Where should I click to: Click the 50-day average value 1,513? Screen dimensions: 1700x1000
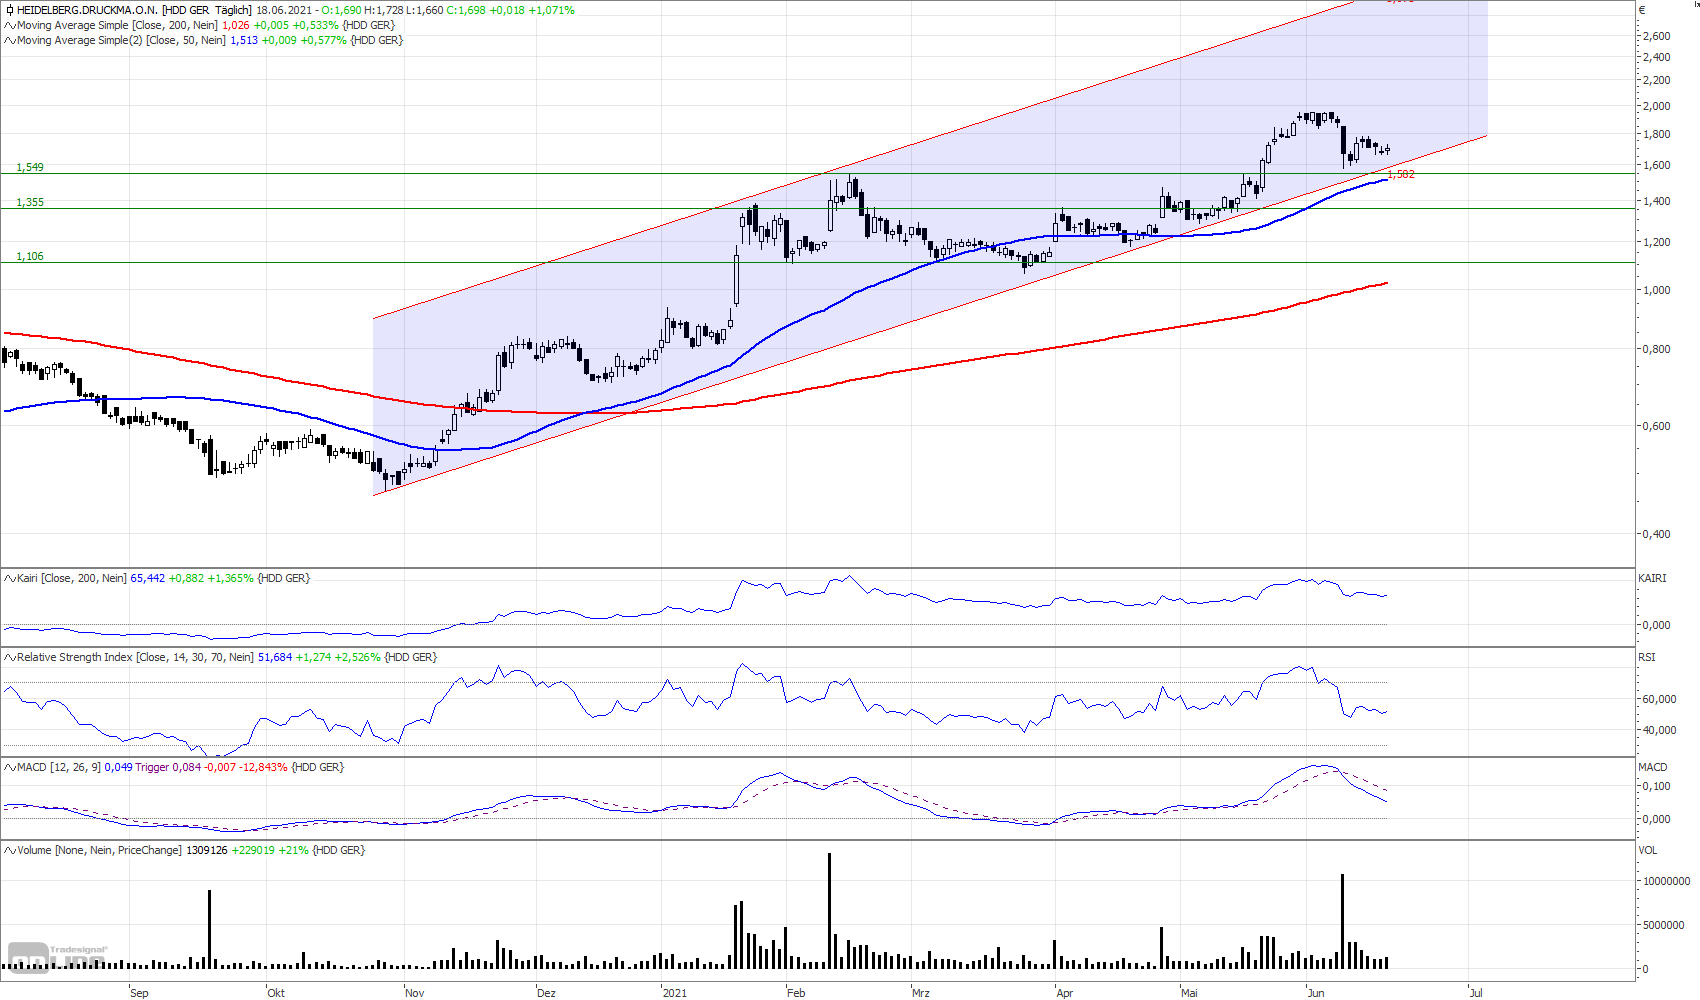click(244, 40)
